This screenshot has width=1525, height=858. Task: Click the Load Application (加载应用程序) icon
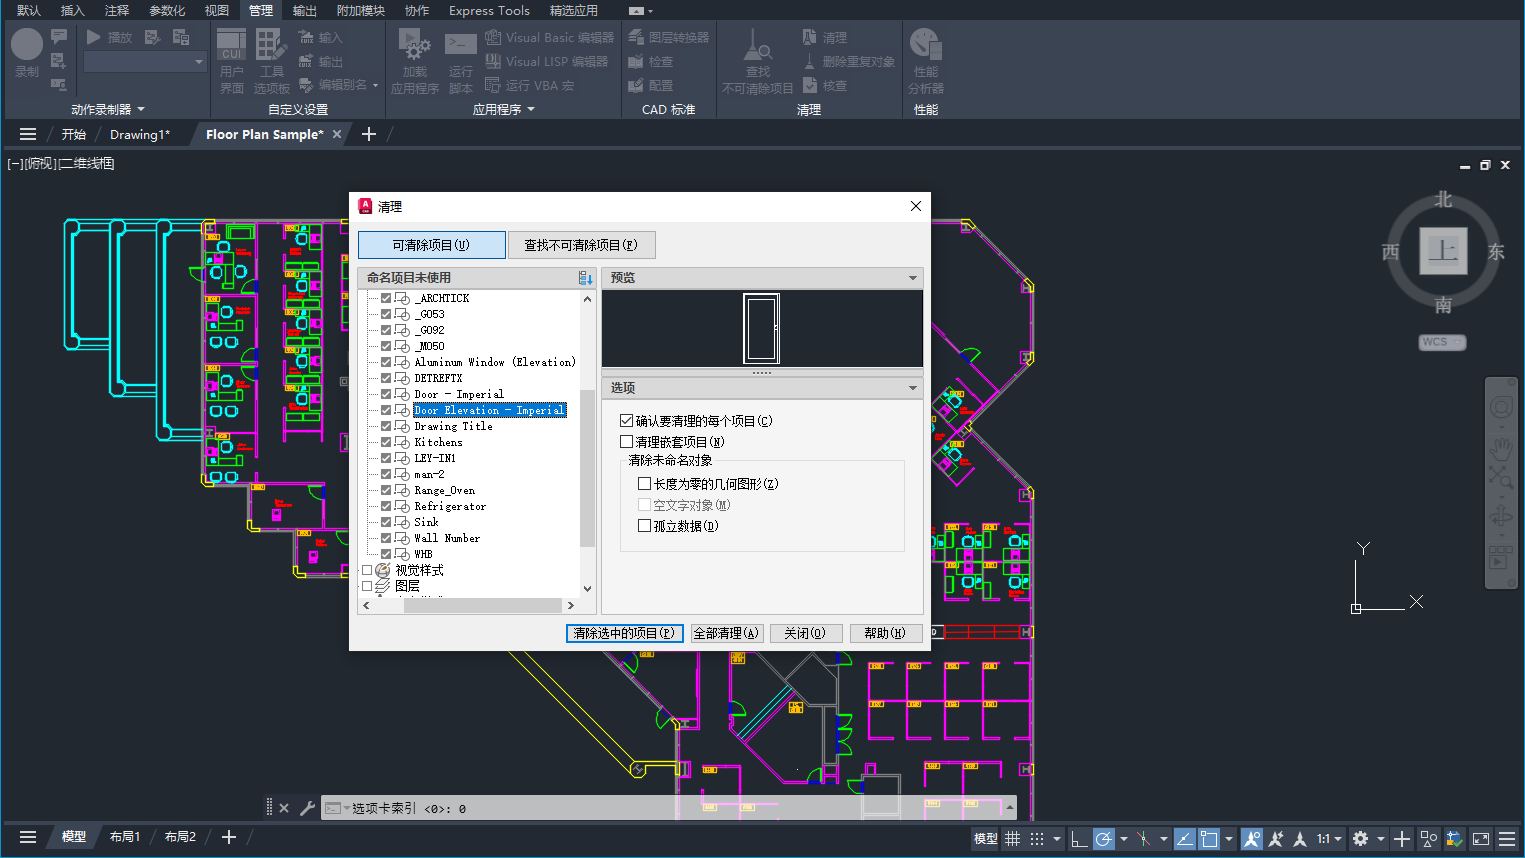(x=414, y=46)
